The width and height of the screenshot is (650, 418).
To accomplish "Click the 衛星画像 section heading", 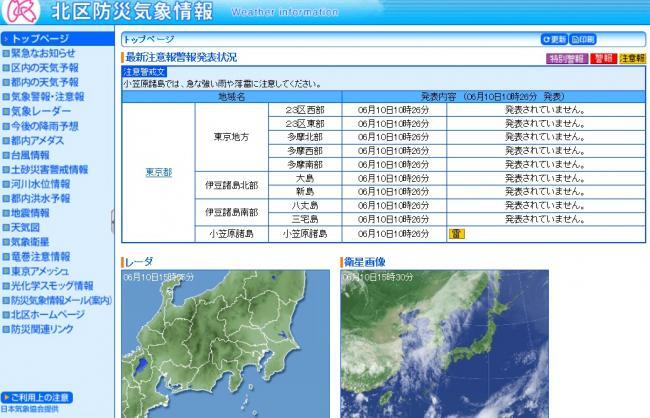I will (x=365, y=262).
